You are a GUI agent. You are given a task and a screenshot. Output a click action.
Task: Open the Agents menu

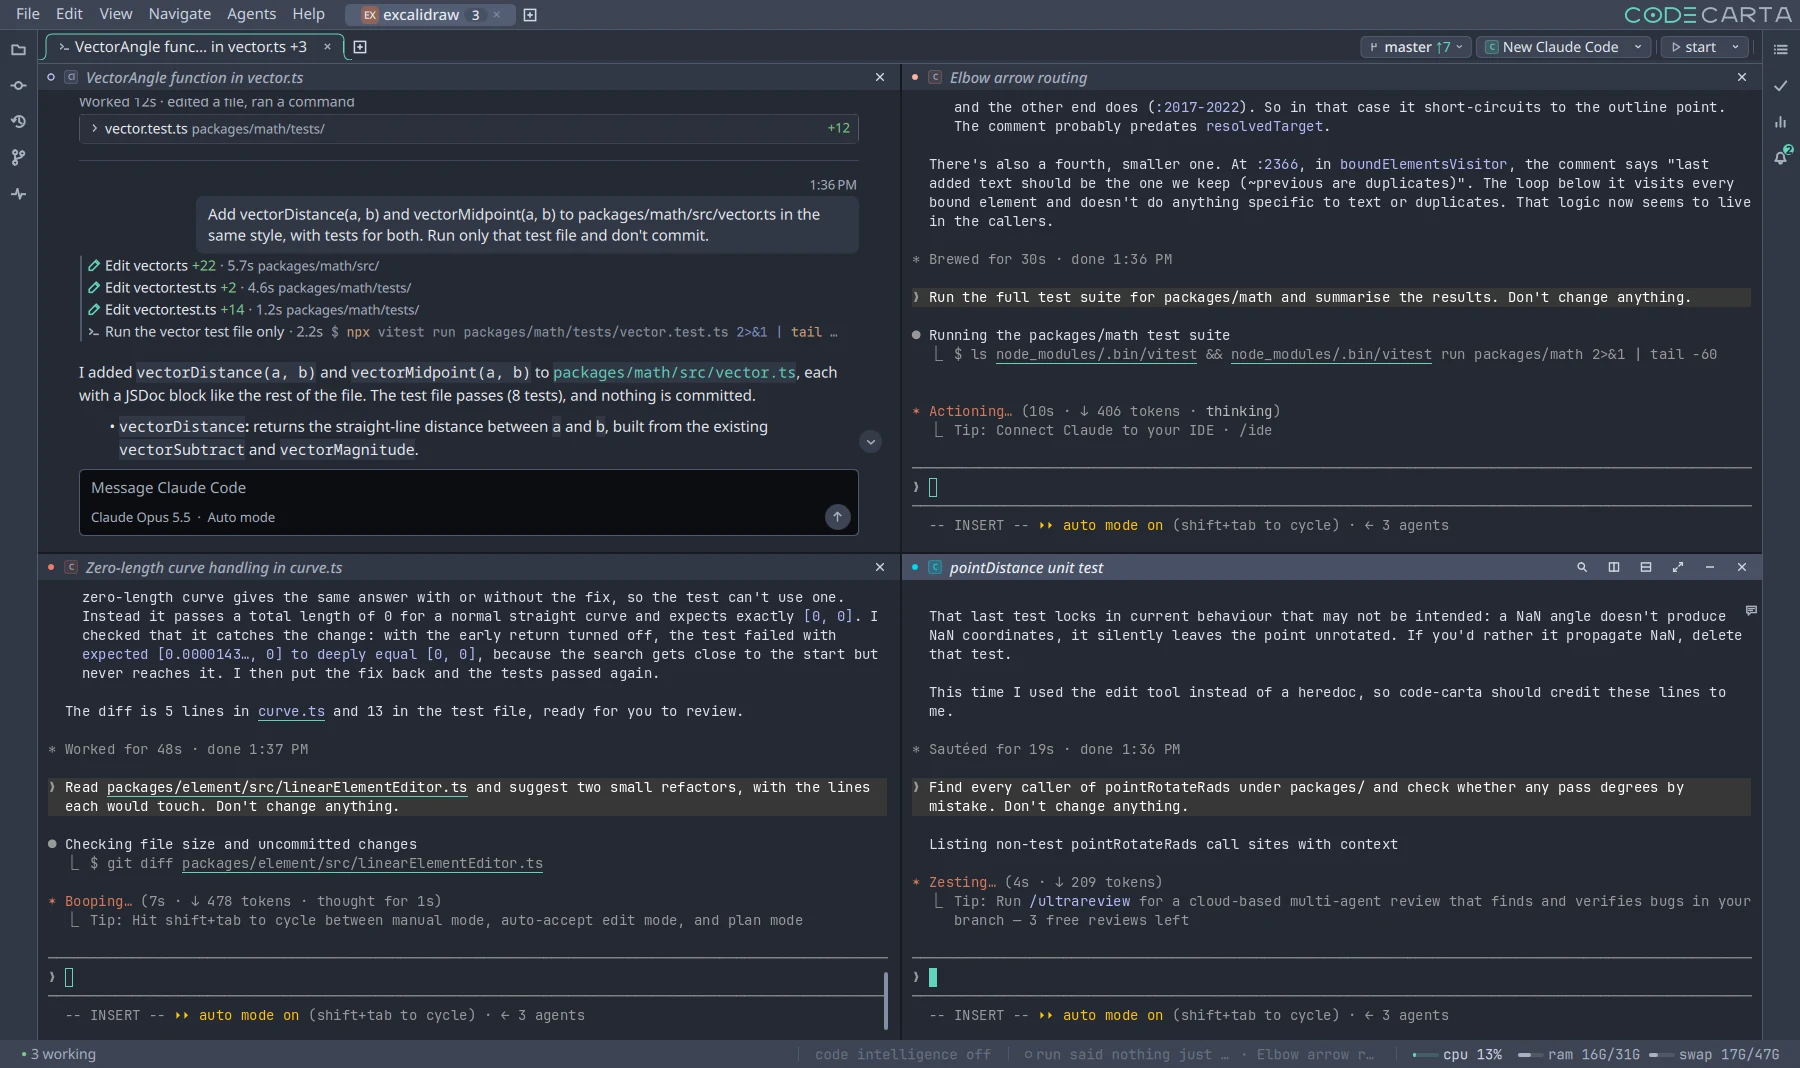[x=251, y=14]
